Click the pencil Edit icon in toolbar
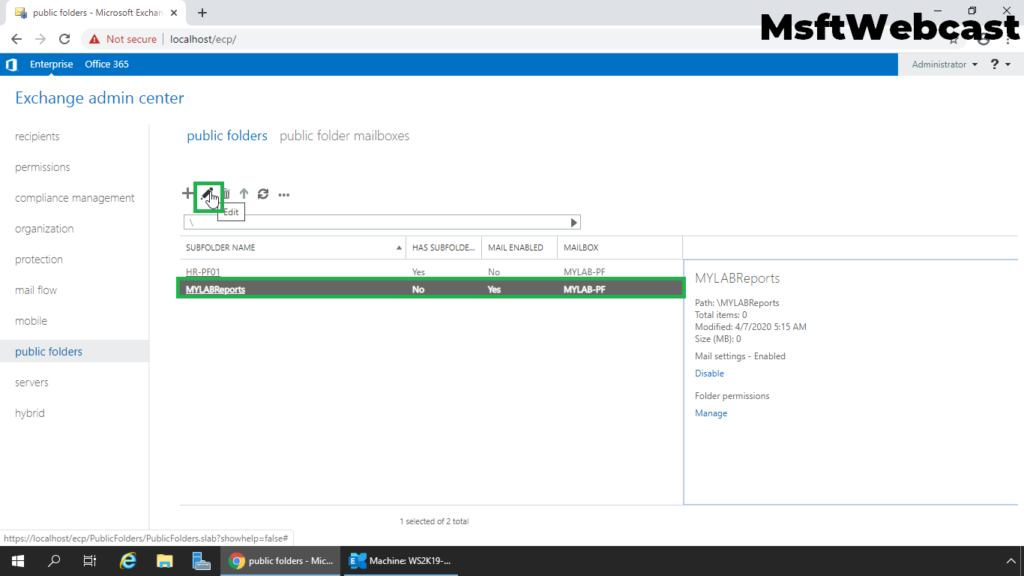Viewport: 1024px width, 576px height. click(x=208, y=194)
